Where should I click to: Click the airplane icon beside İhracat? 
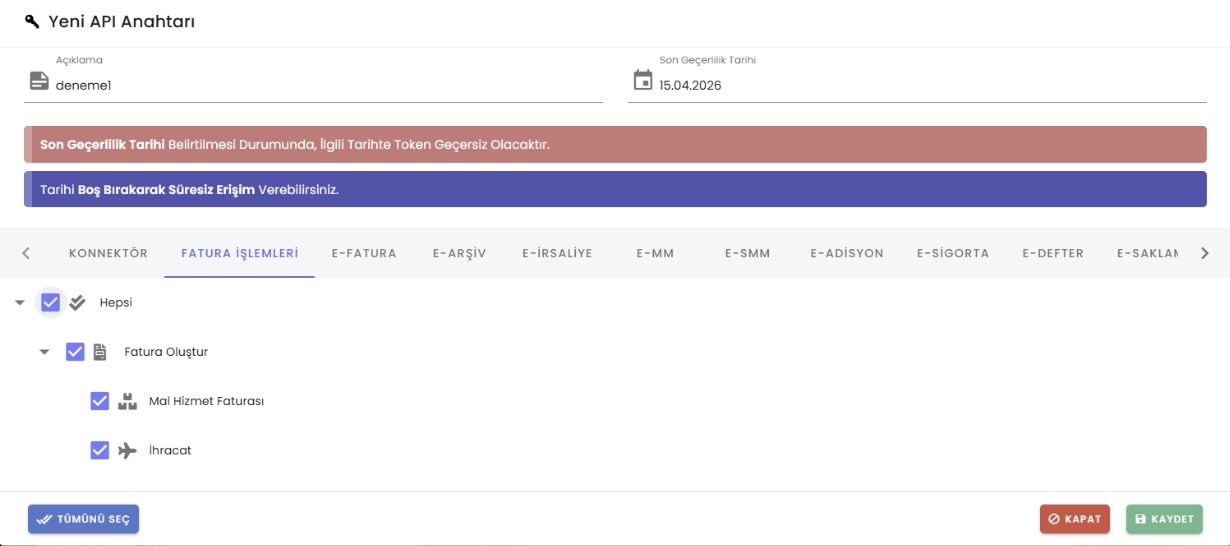[x=127, y=451]
